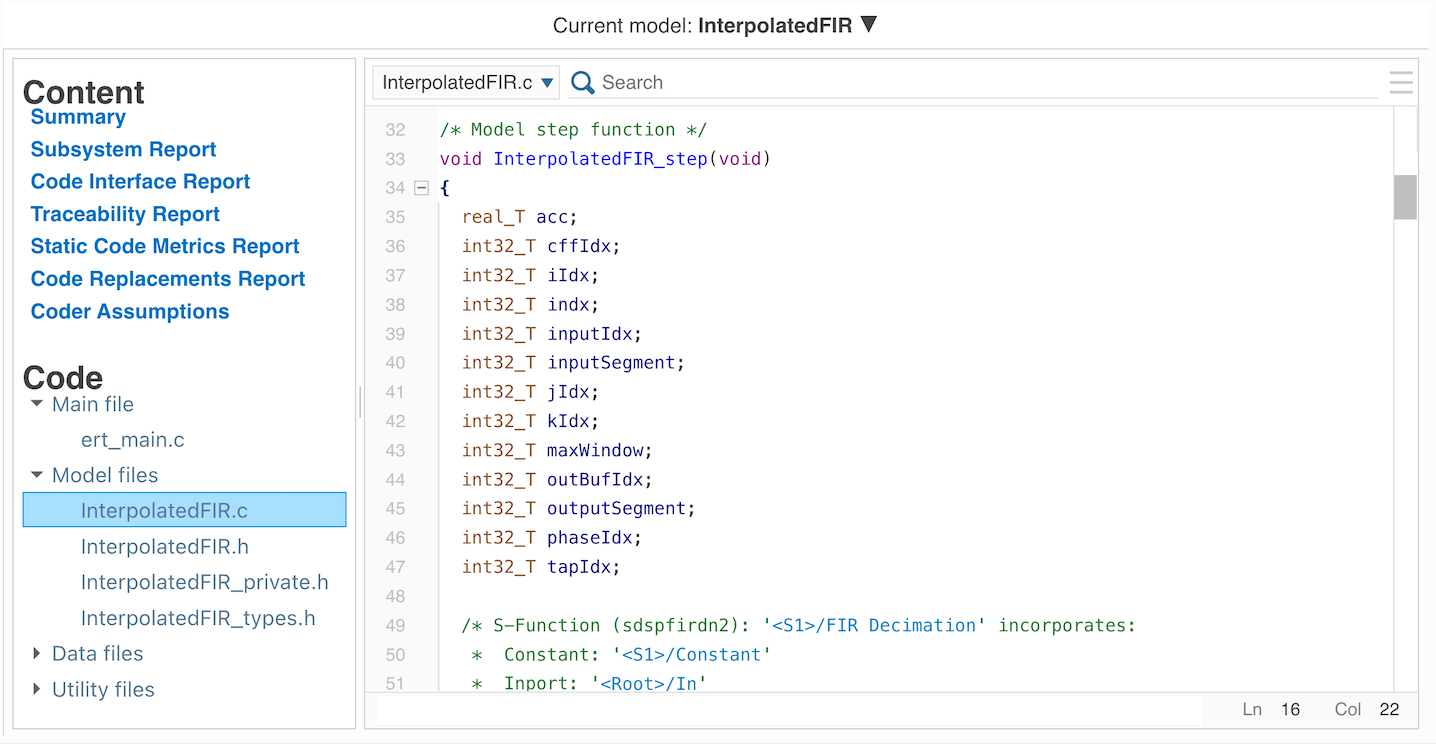Select ert_main.c in the code tree
This screenshot has height=744, width=1436.
132,440
